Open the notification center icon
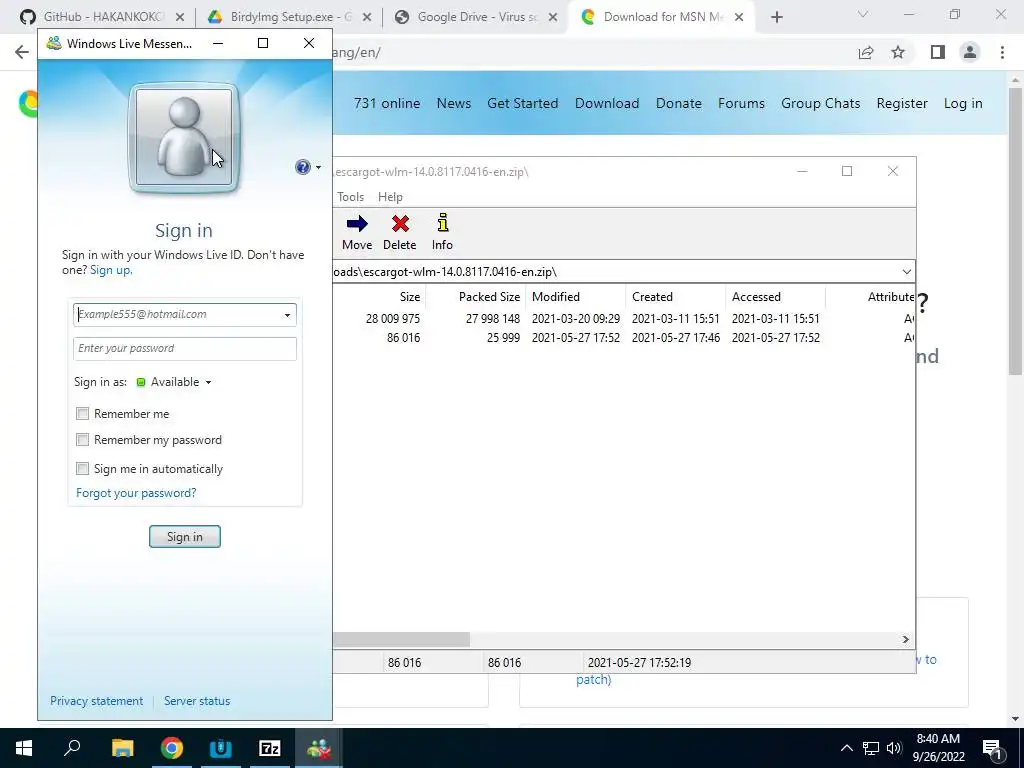Screen dimensions: 1024x768 pos(993,748)
